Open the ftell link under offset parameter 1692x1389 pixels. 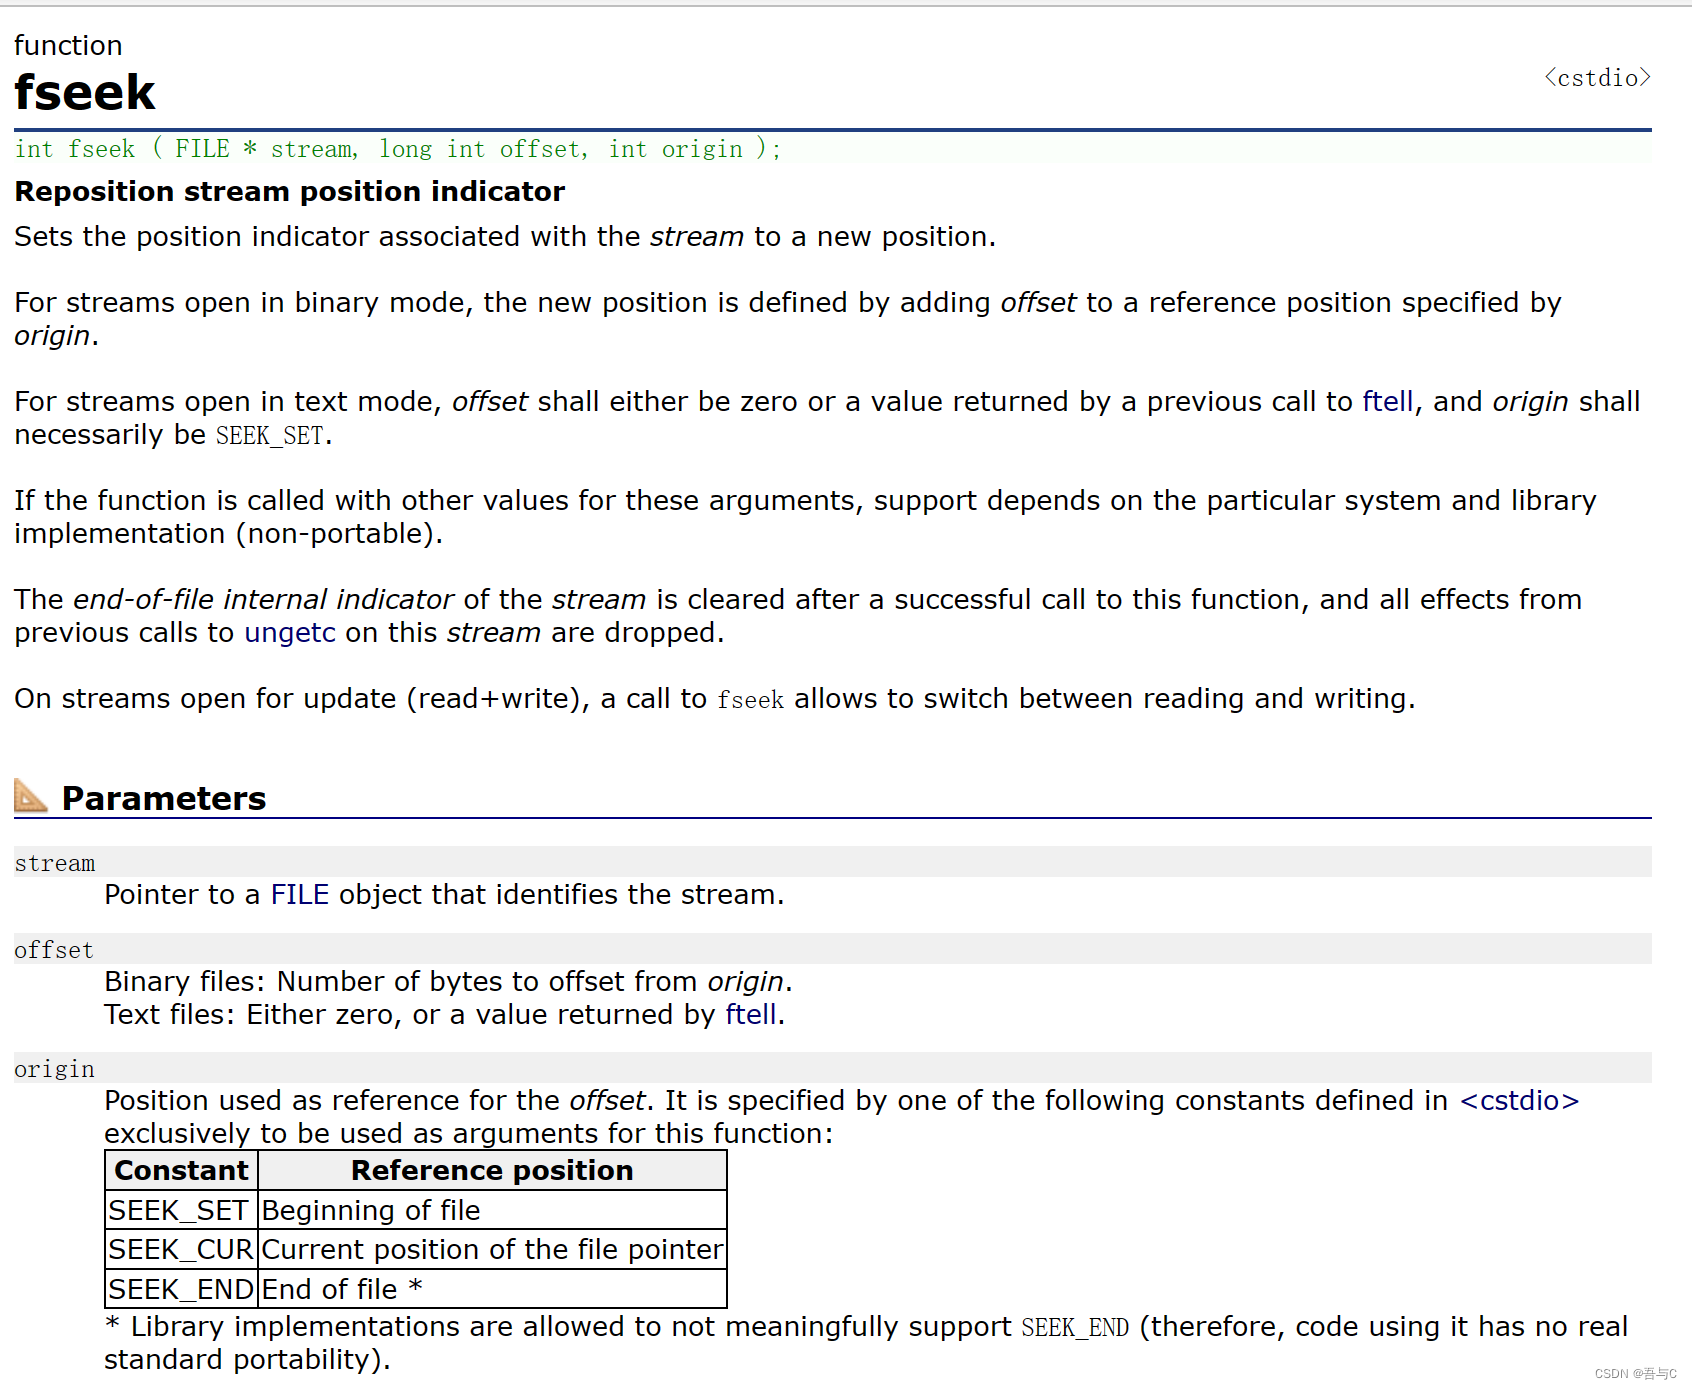pos(751,1015)
